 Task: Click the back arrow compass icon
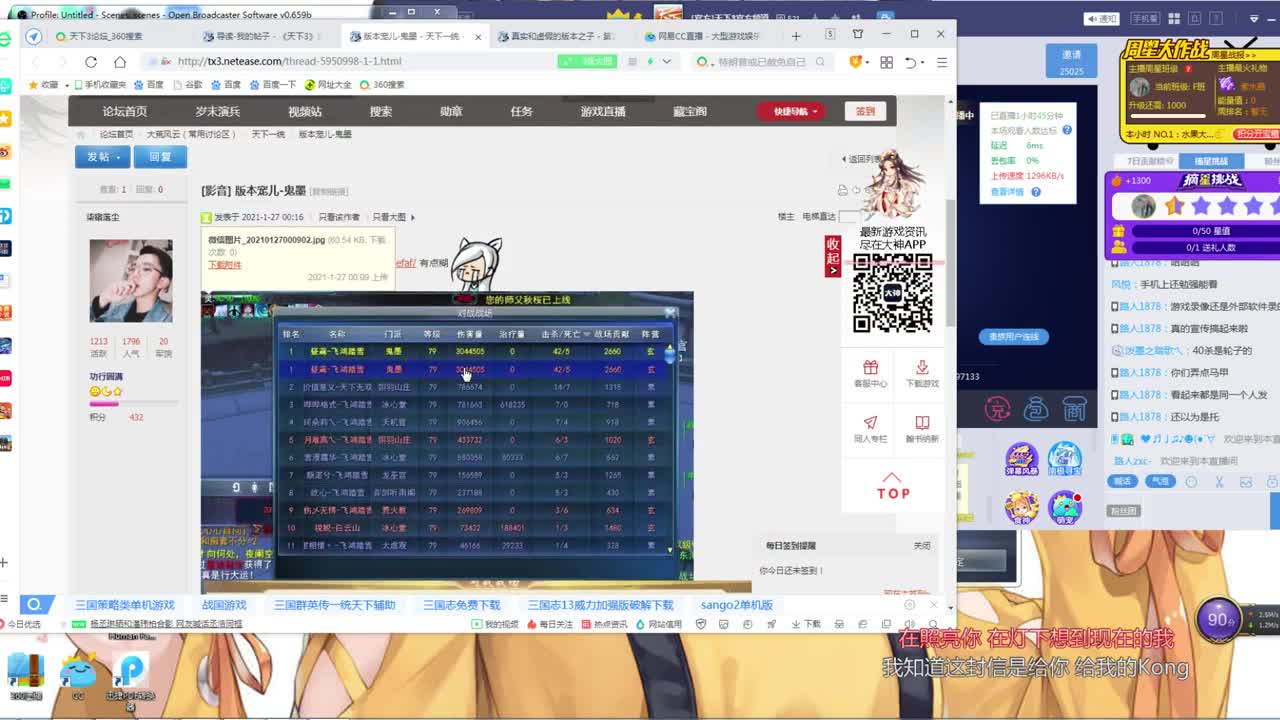(x=33, y=36)
